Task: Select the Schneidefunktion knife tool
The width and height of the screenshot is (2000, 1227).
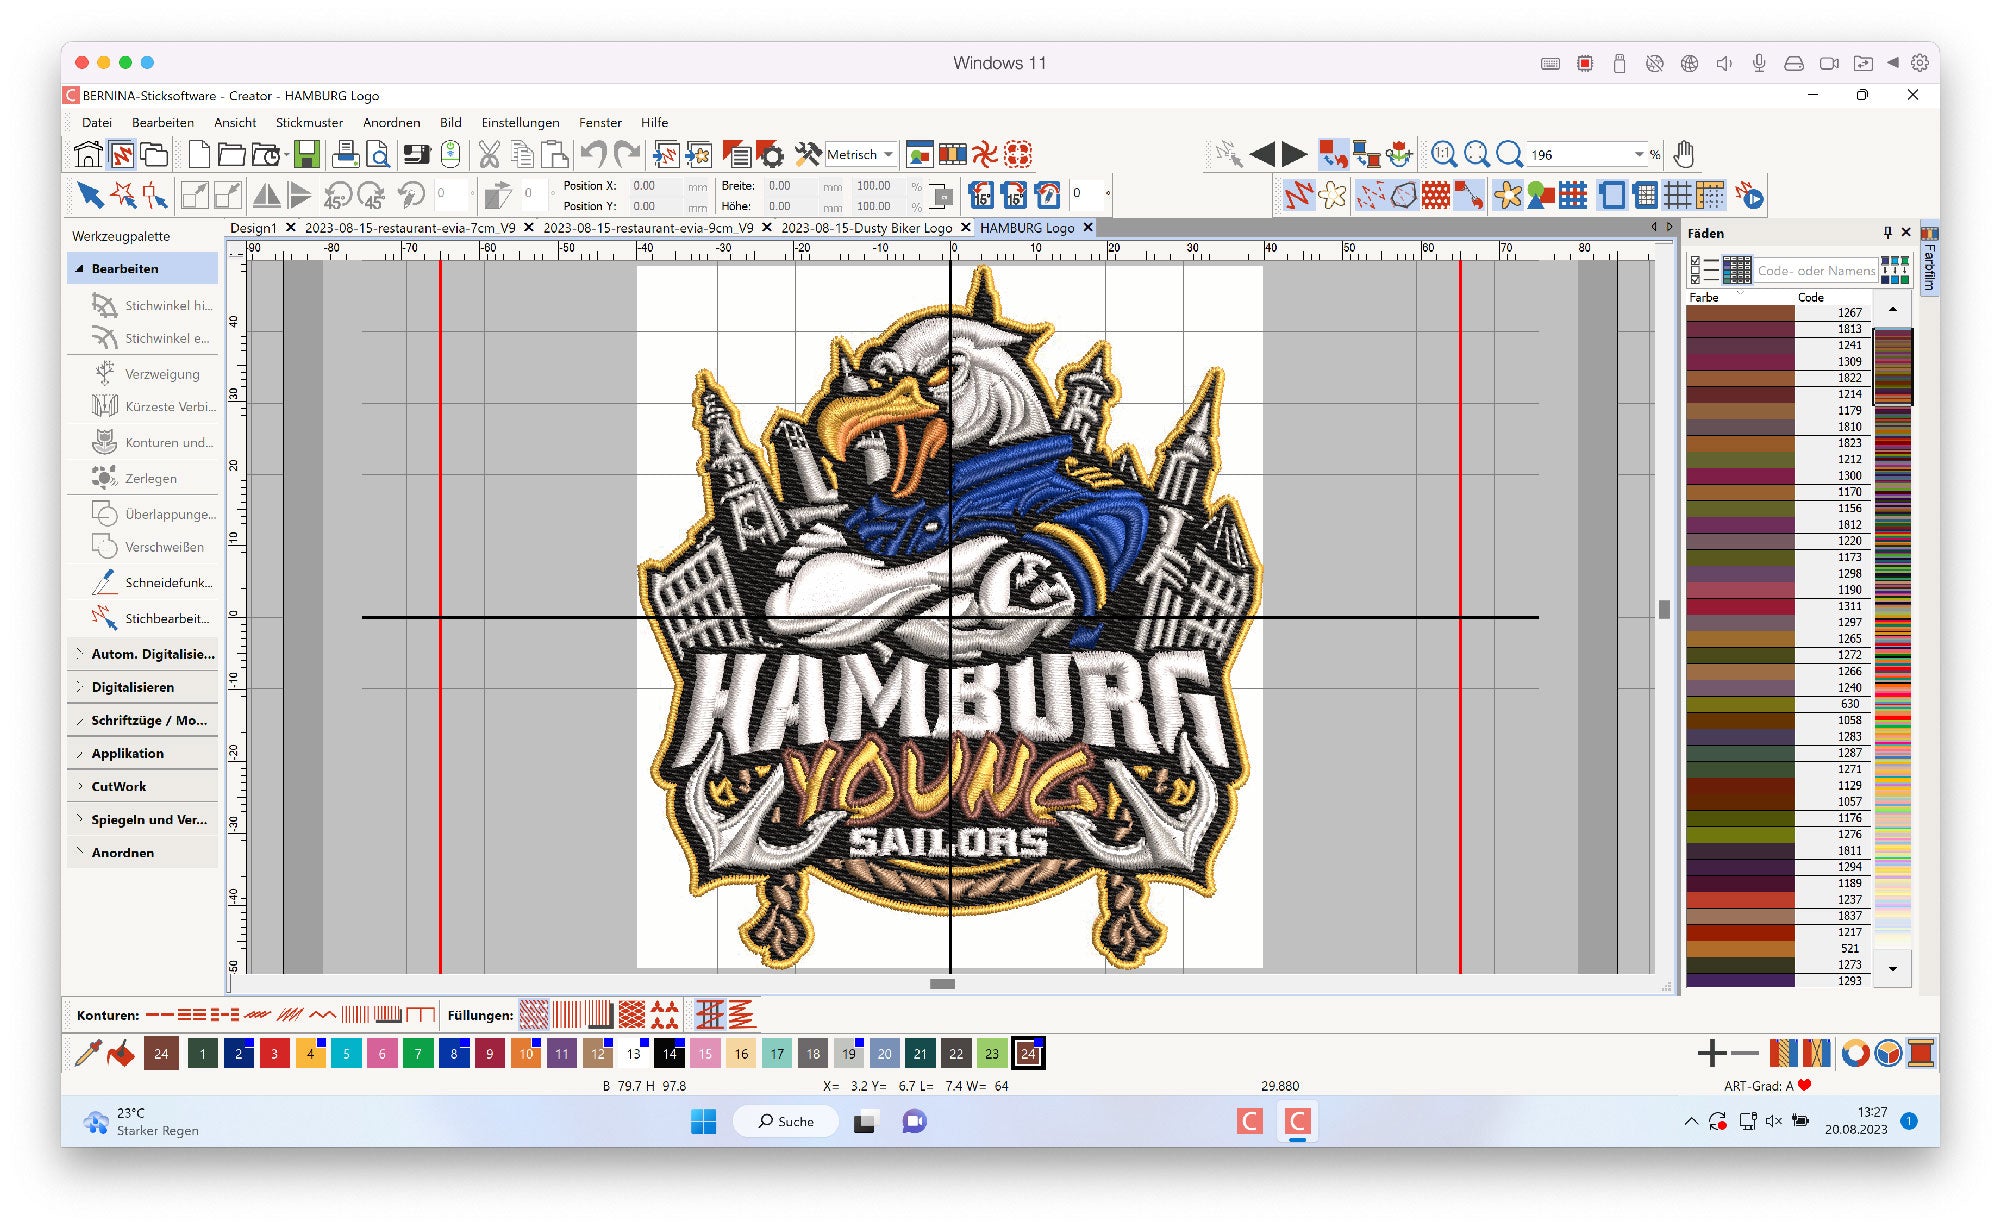Action: click(150, 582)
